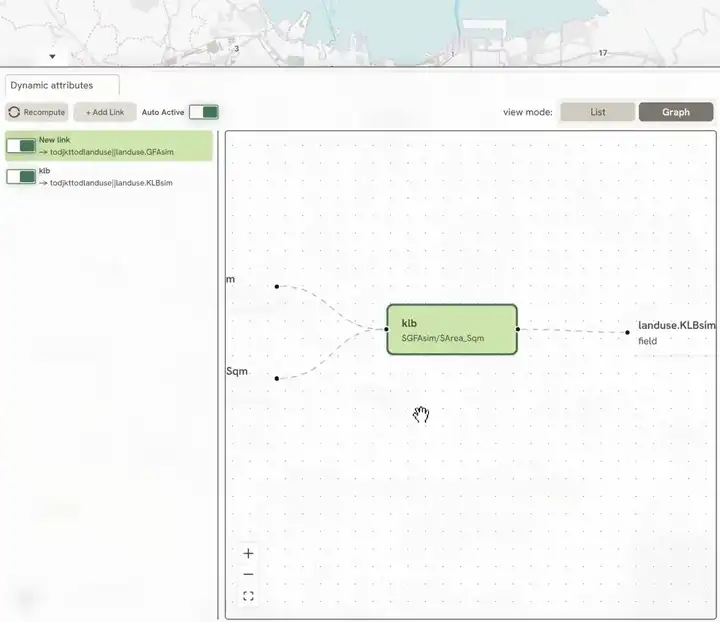Select the klb KLBsim list entry

coord(109,177)
